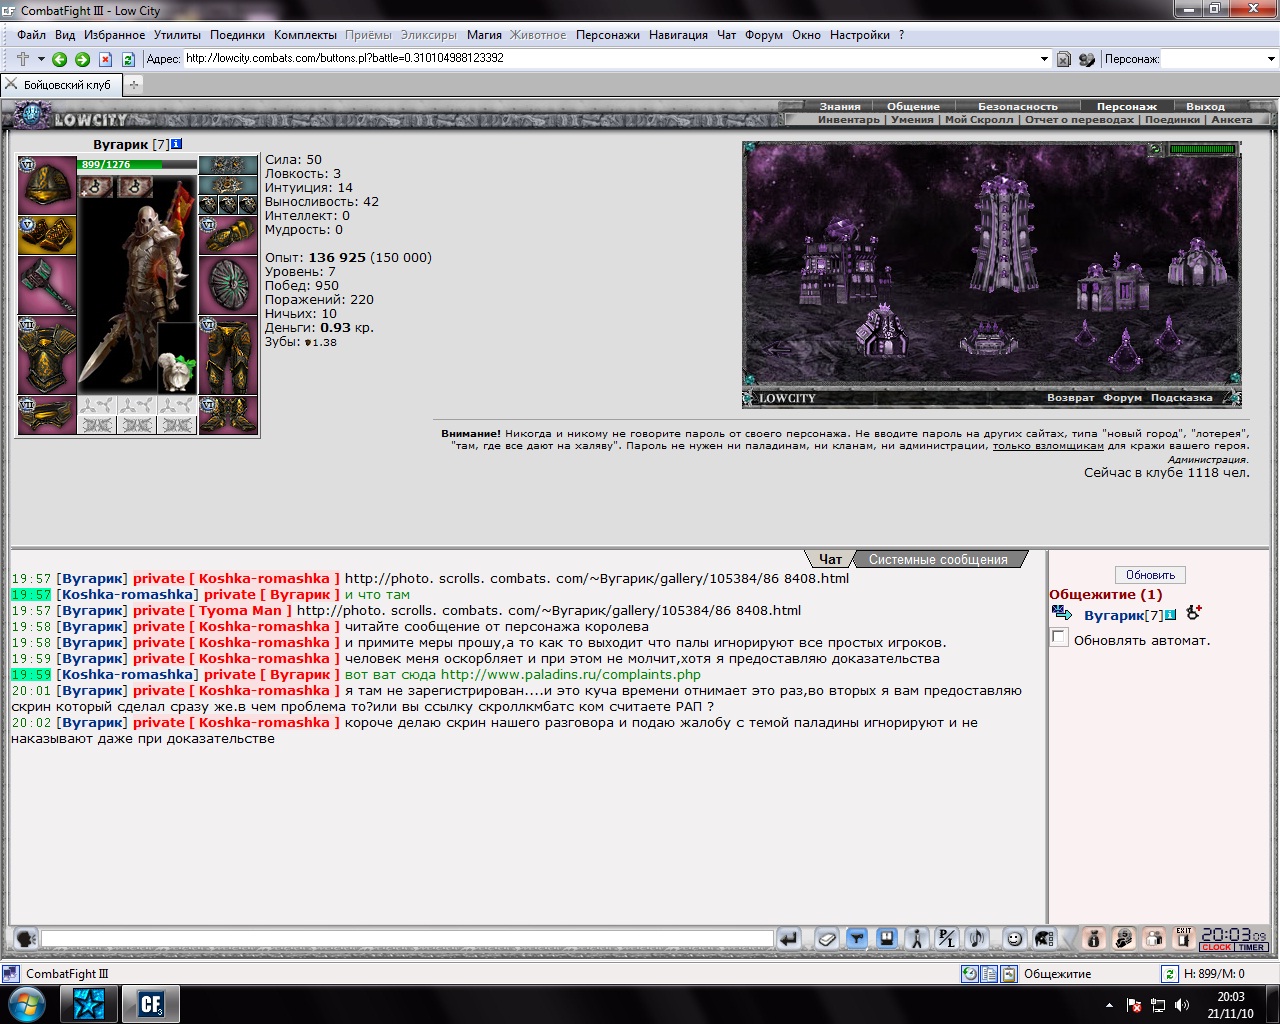The height and width of the screenshot is (1024, 1280).
Task: Toggle the blue chat filter button
Action: [856, 938]
